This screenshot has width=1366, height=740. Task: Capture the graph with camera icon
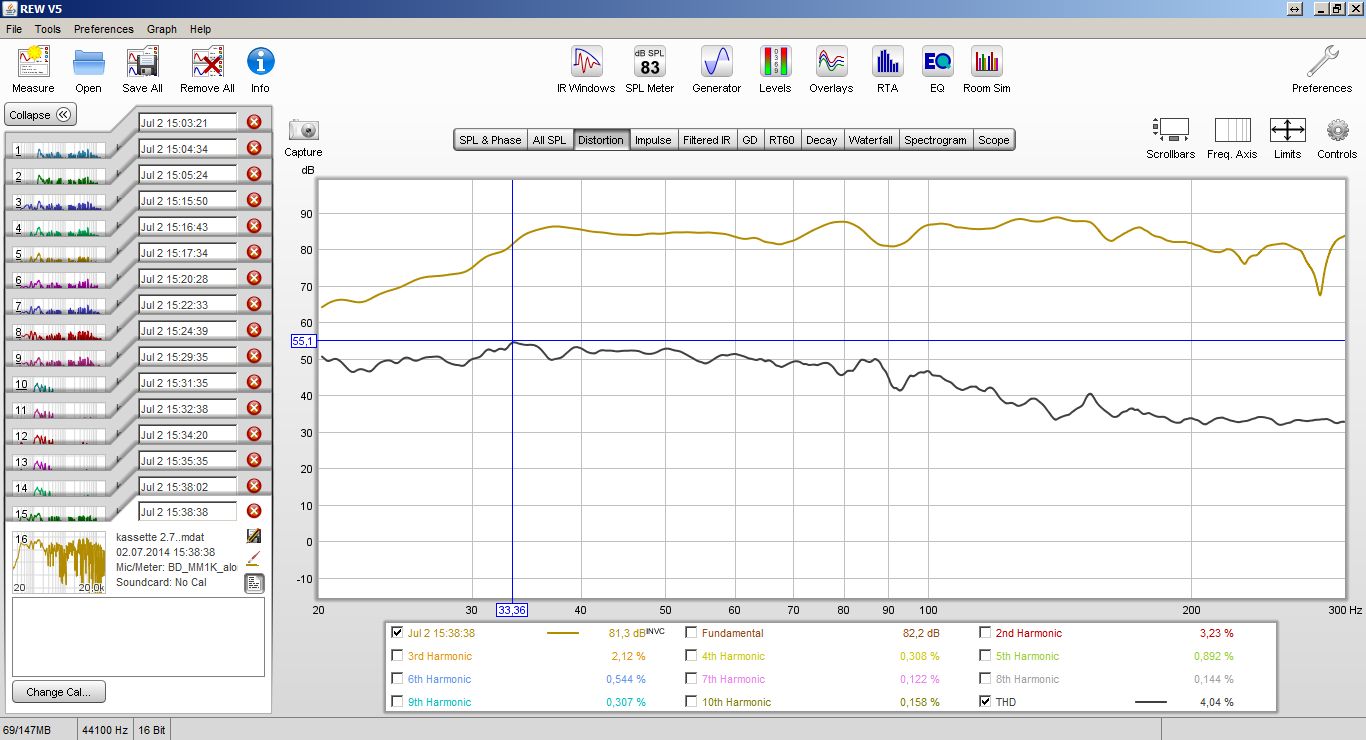[x=303, y=130]
